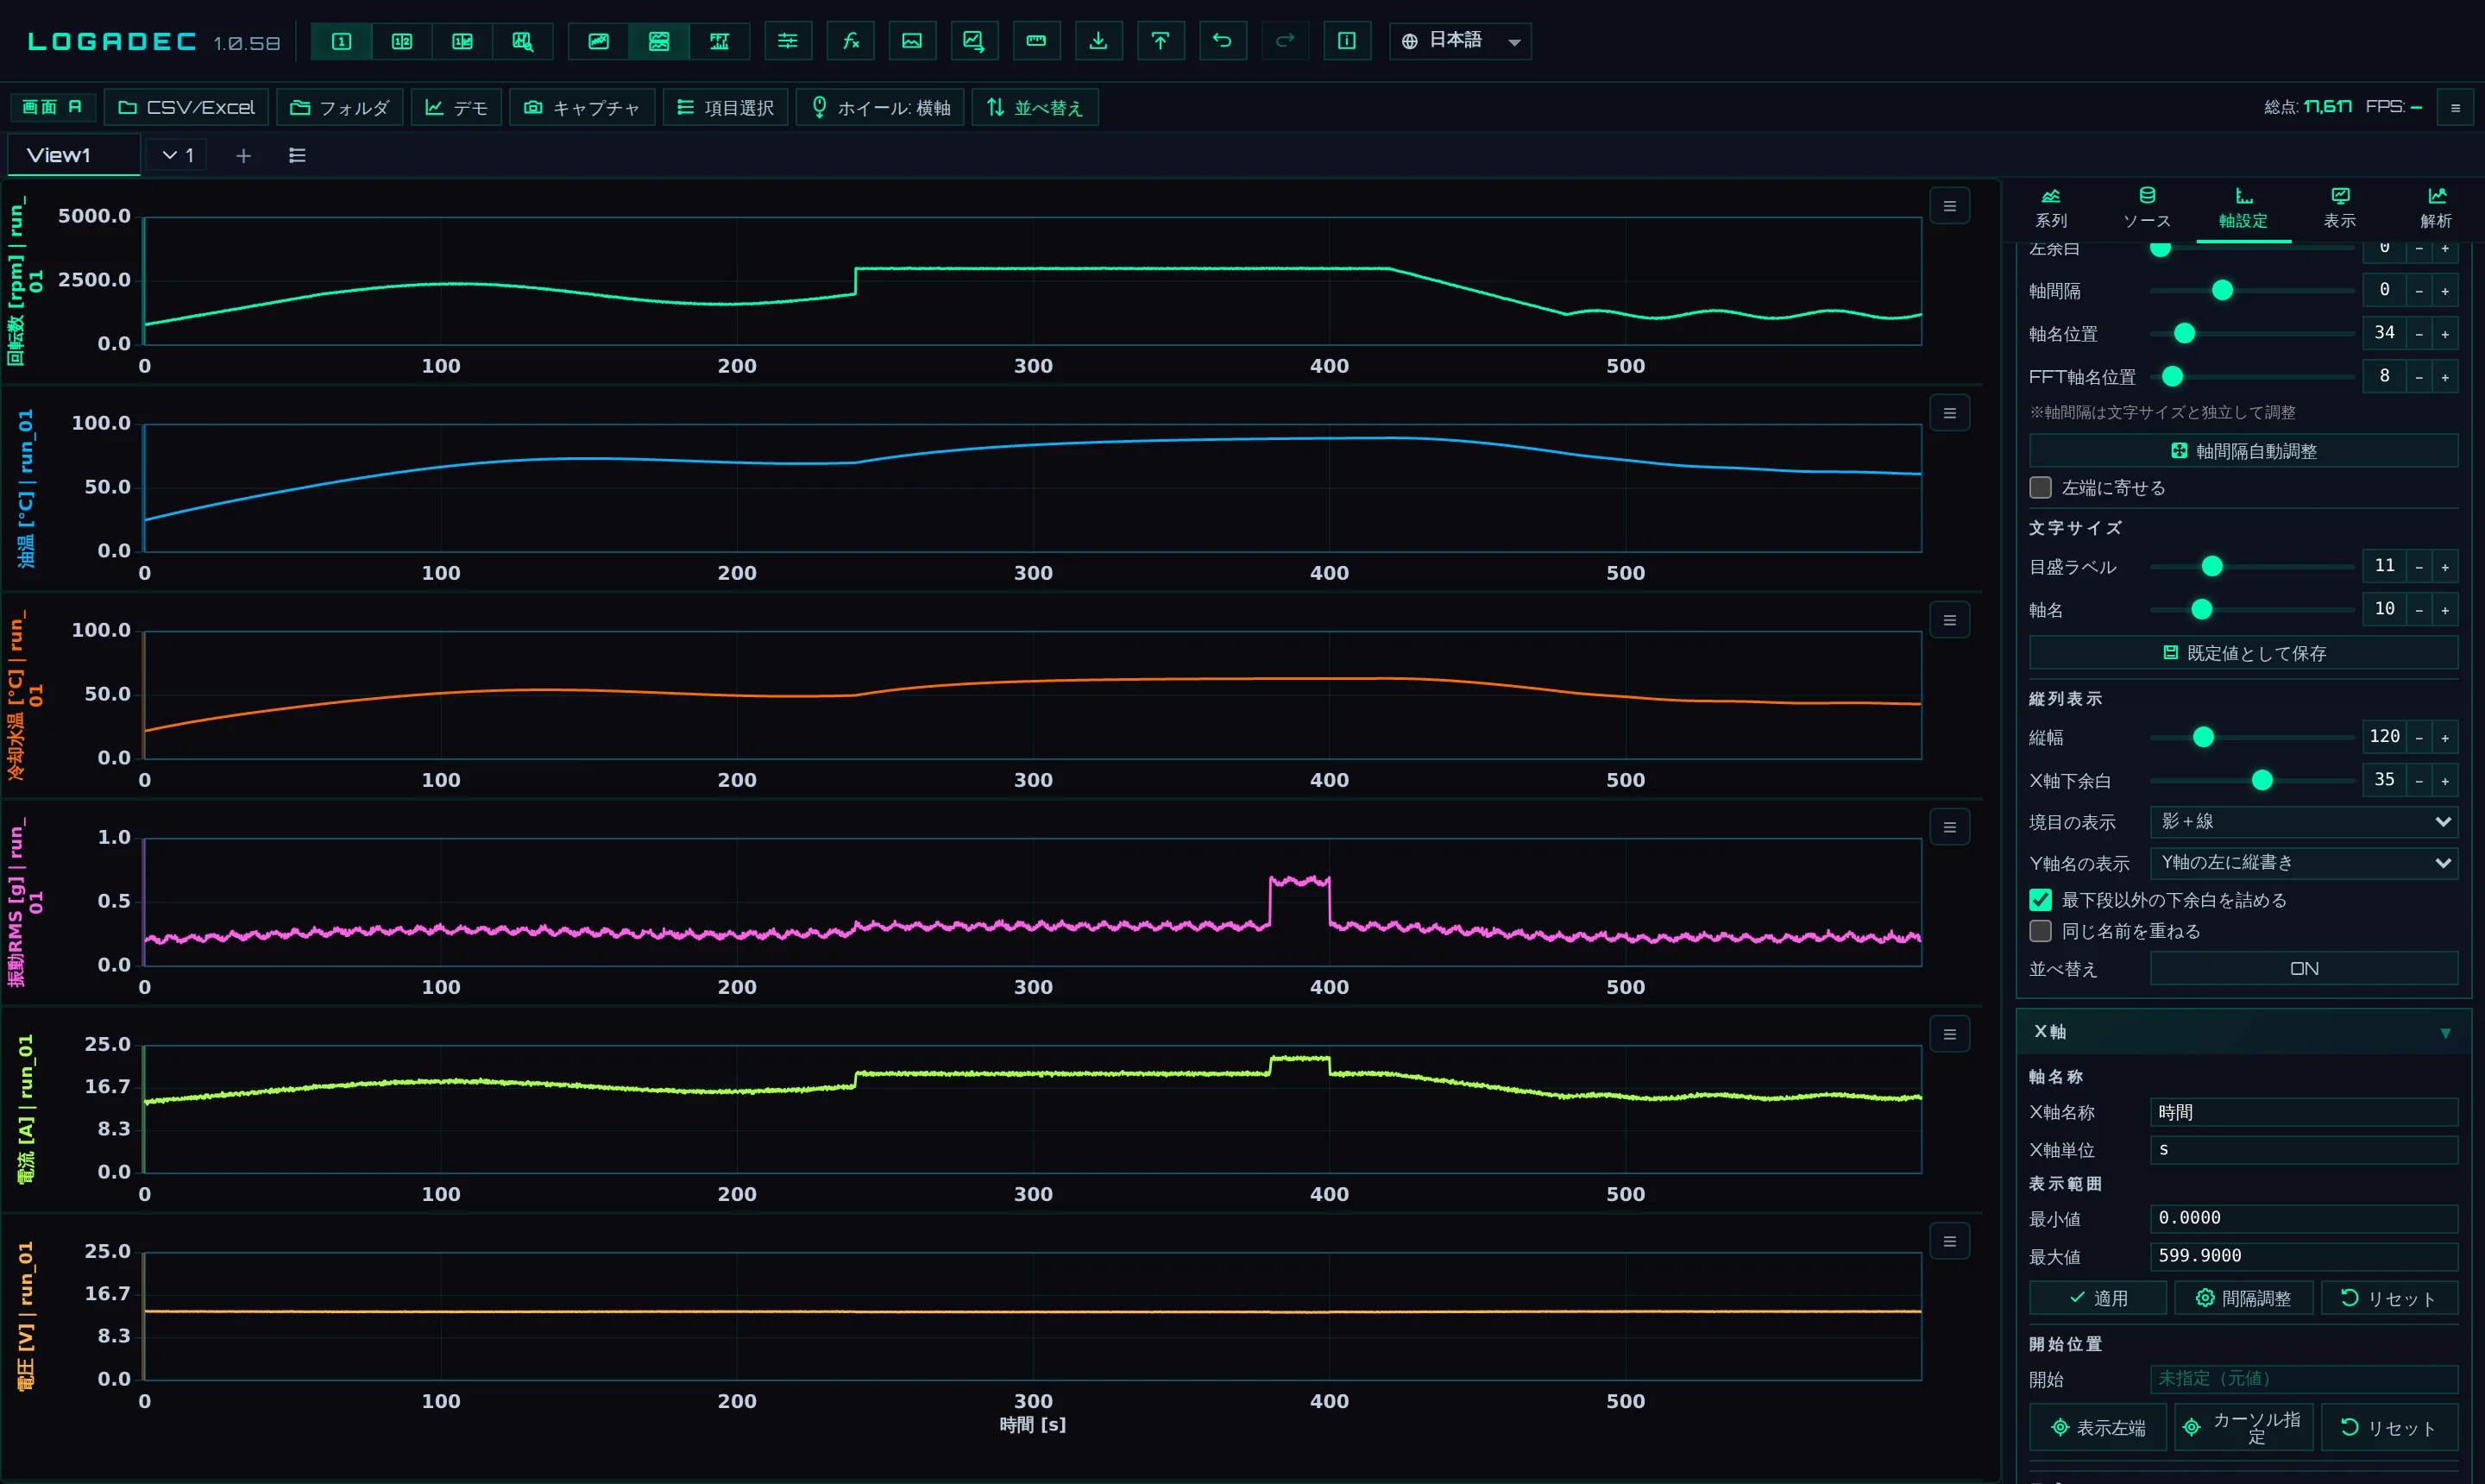Open the info panel icon
The height and width of the screenshot is (1484, 2485).
(x=1347, y=41)
